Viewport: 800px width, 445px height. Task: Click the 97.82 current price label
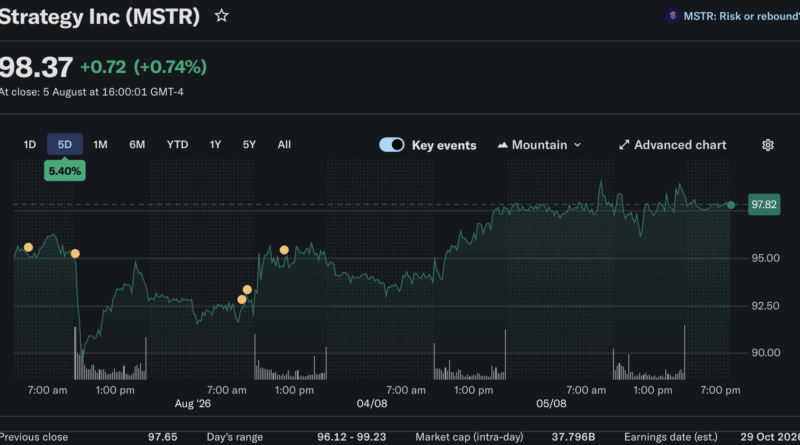(764, 205)
